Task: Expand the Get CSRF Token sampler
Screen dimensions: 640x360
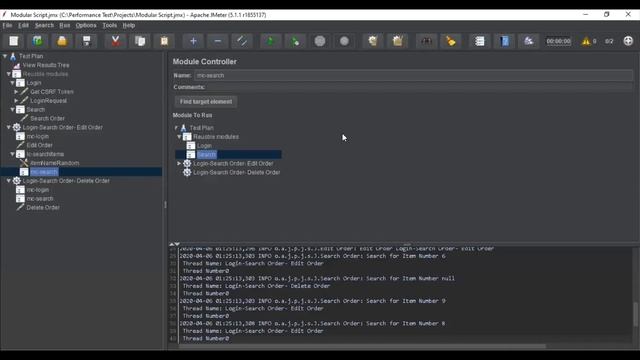Action: pyautogui.click(x=16, y=92)
